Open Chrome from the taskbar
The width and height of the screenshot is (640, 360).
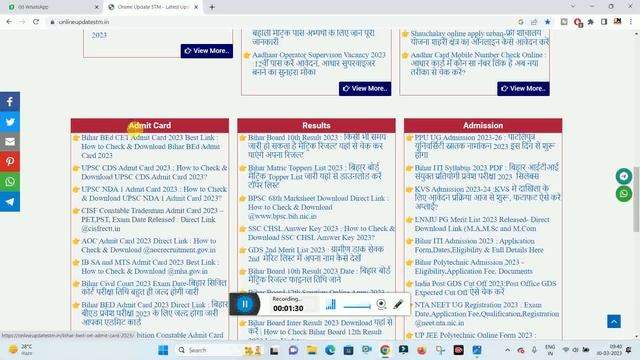(x=385, y=350)
